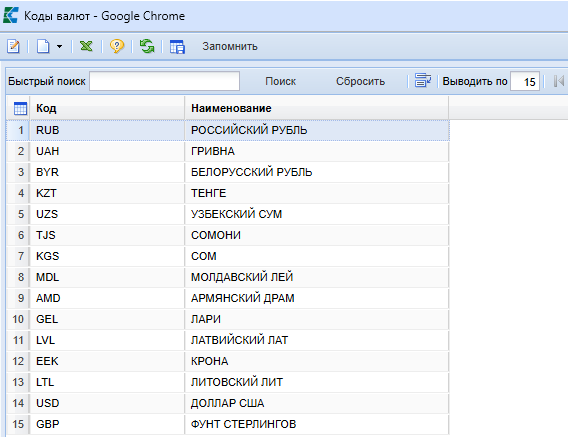Focus the Быстрый поиск input field
This screenshot has height=437, width=568.
[x=164, y=81]
